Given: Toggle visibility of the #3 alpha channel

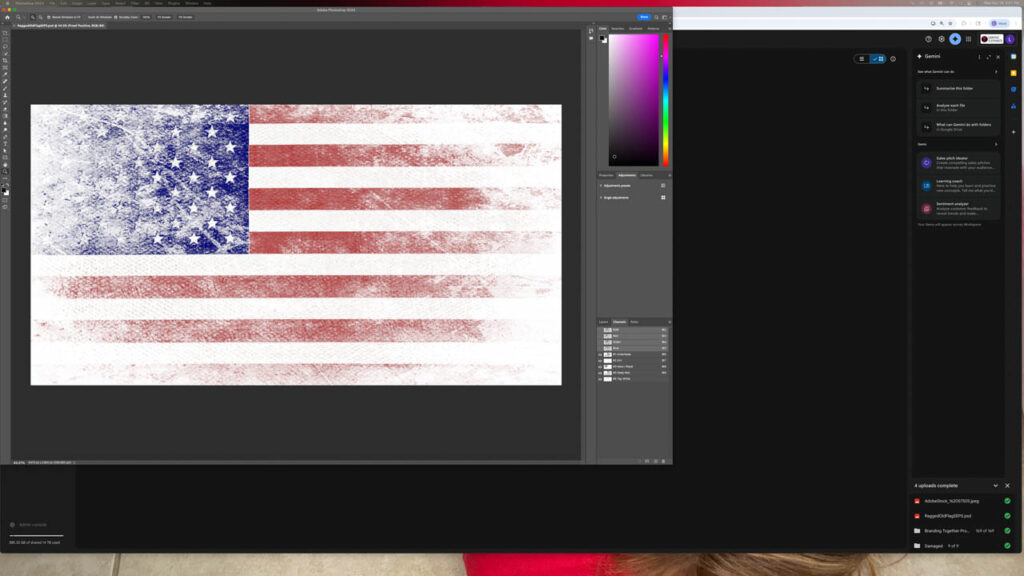Looking at the screenshot, I should [600, 366].
